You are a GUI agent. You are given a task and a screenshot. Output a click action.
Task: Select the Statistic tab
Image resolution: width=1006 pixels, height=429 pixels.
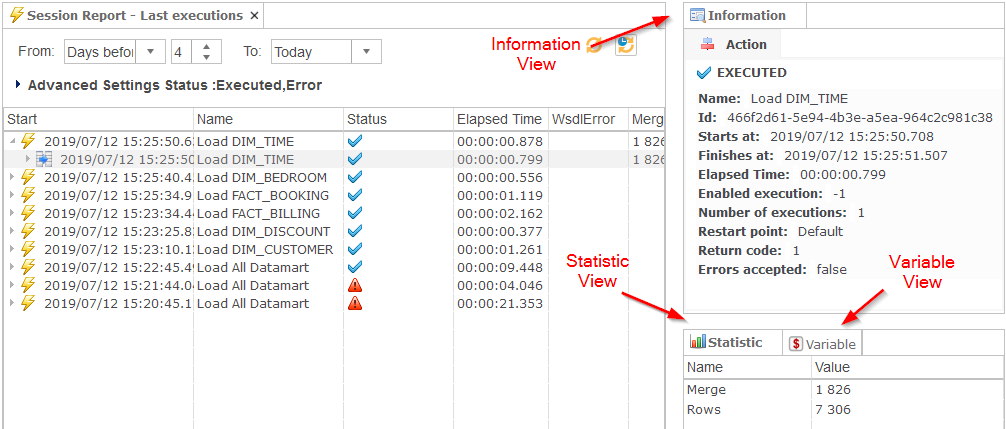click(726, 343)
